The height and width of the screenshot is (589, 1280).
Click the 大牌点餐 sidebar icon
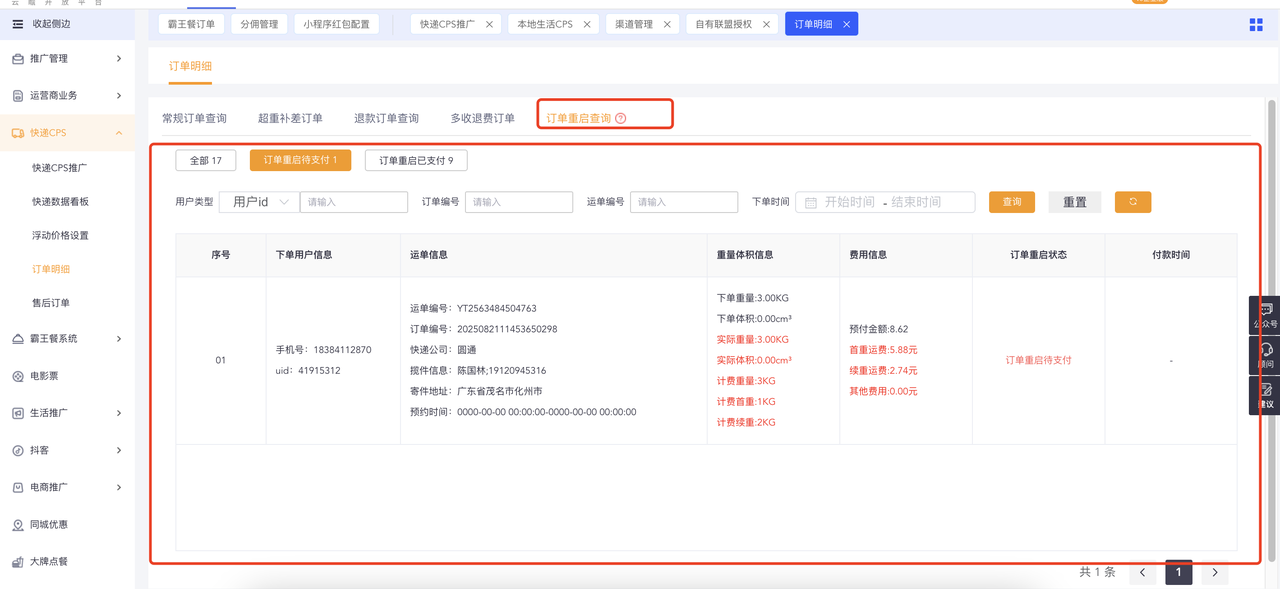(x=17, y=562)
